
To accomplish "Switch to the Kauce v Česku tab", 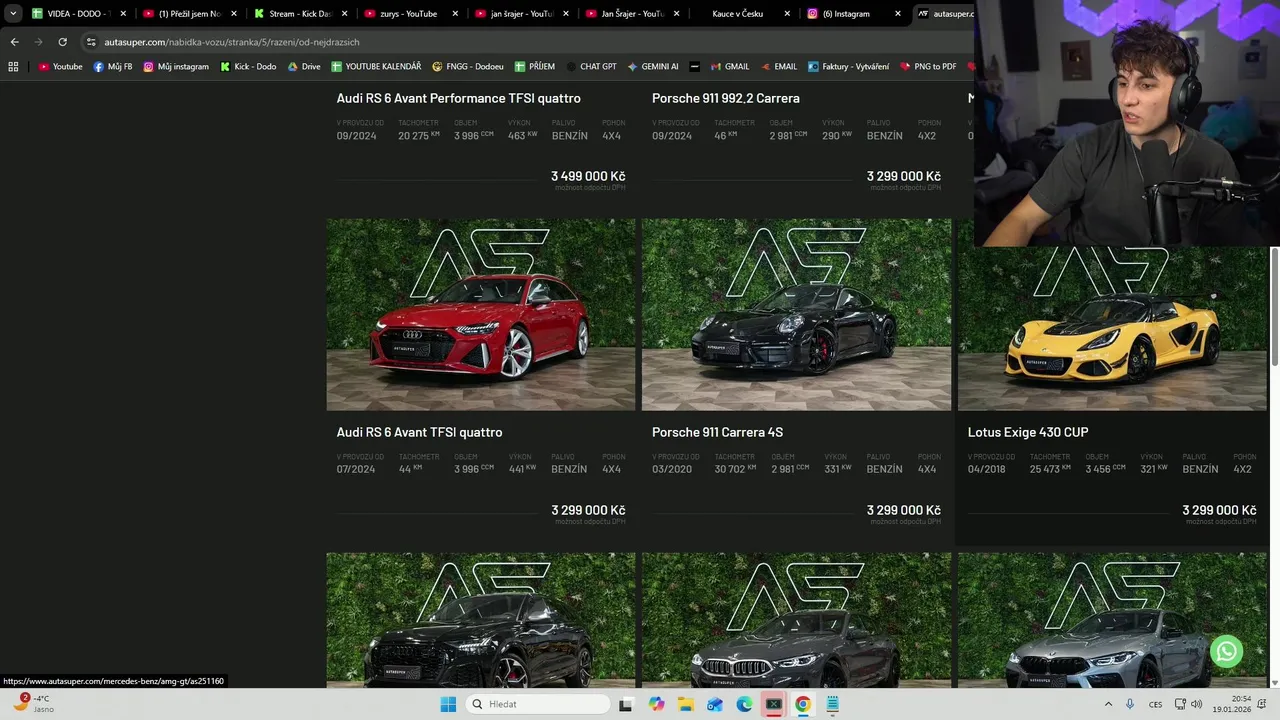I will pos(742,14).
